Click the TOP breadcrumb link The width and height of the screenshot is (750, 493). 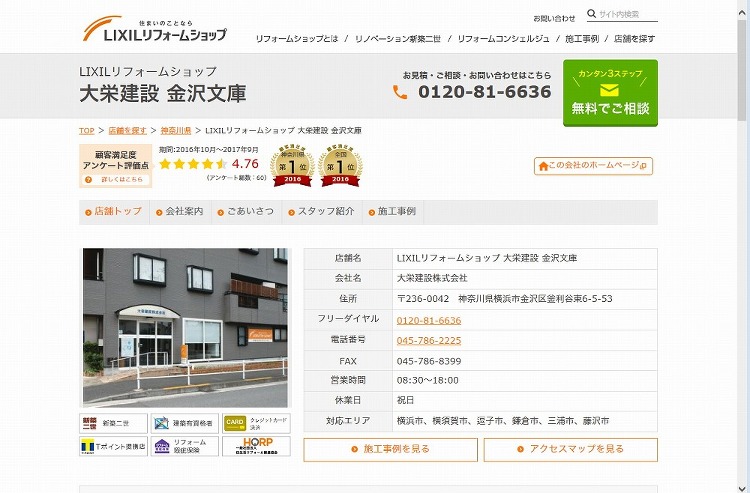click(x=87, y=131)
